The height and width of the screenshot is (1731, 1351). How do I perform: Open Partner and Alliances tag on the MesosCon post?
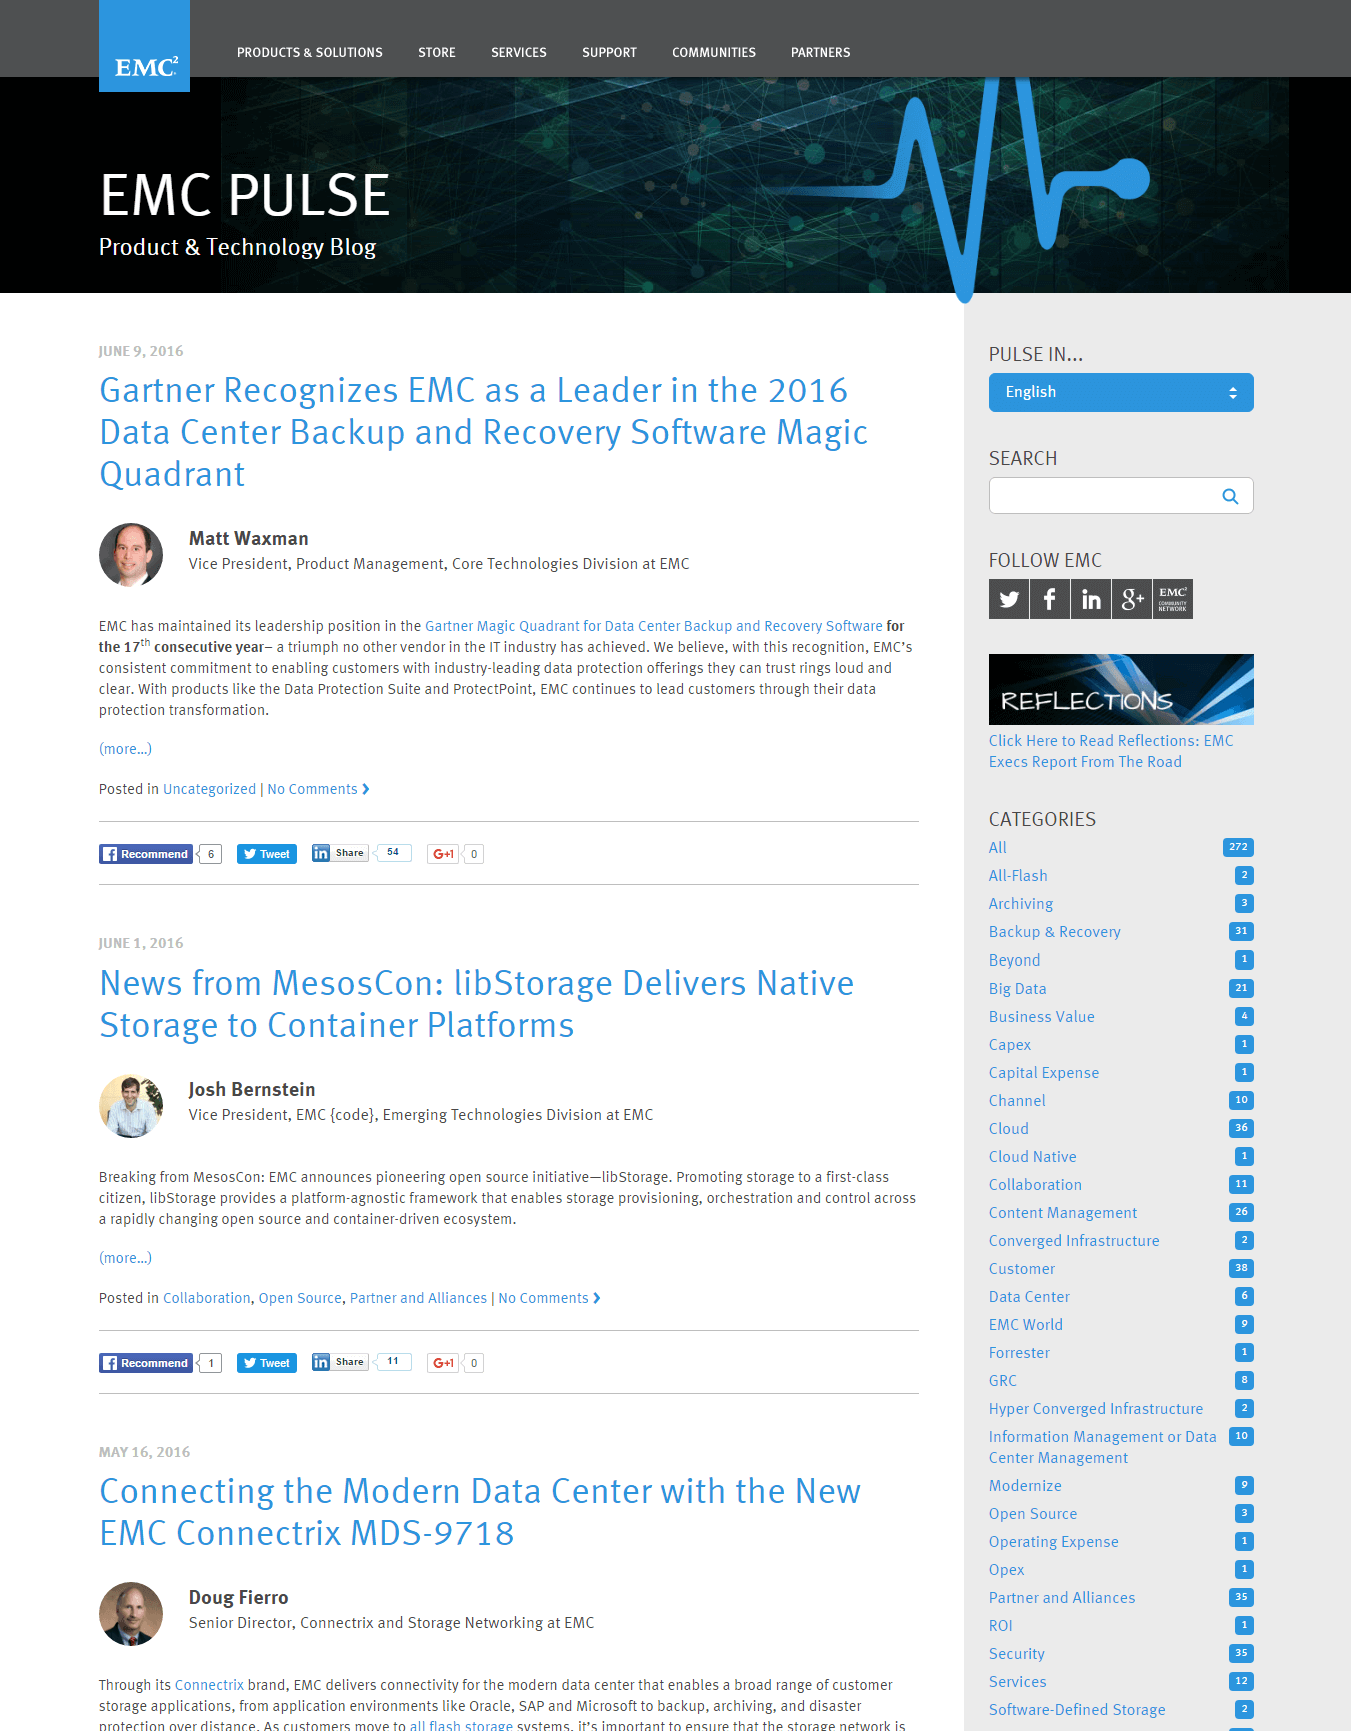click(418, 1298)
